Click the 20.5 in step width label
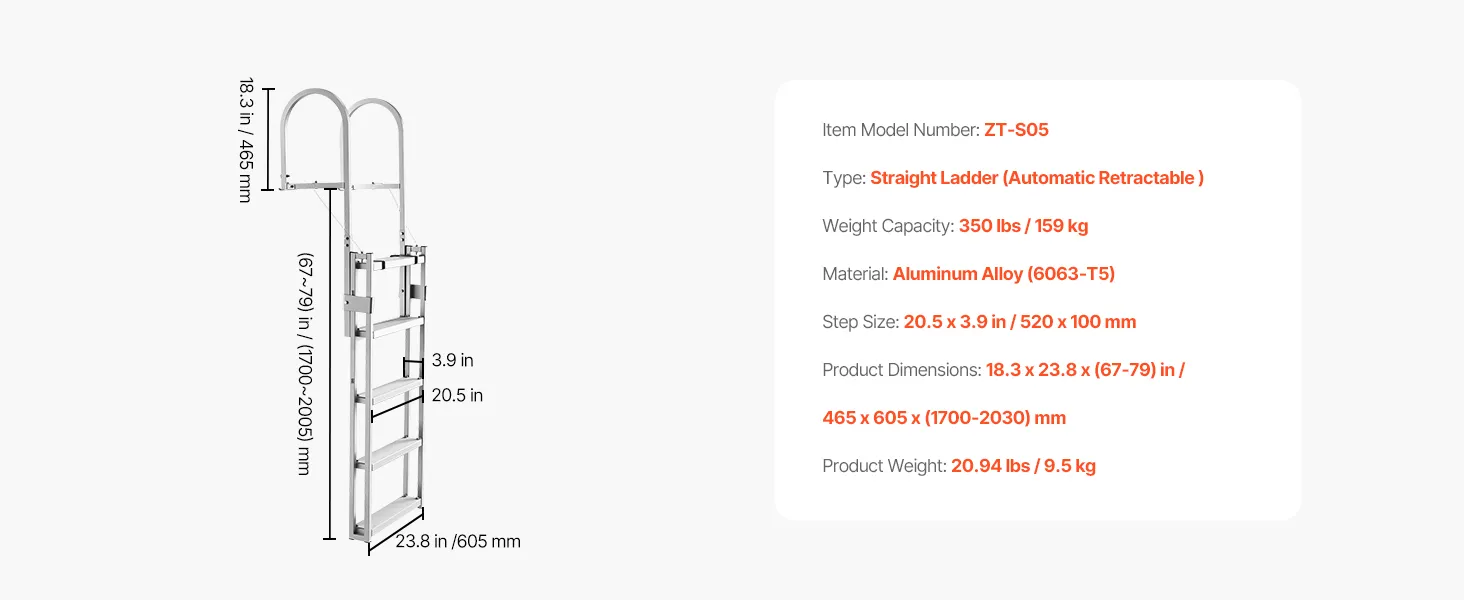 (x=457, y=396)
